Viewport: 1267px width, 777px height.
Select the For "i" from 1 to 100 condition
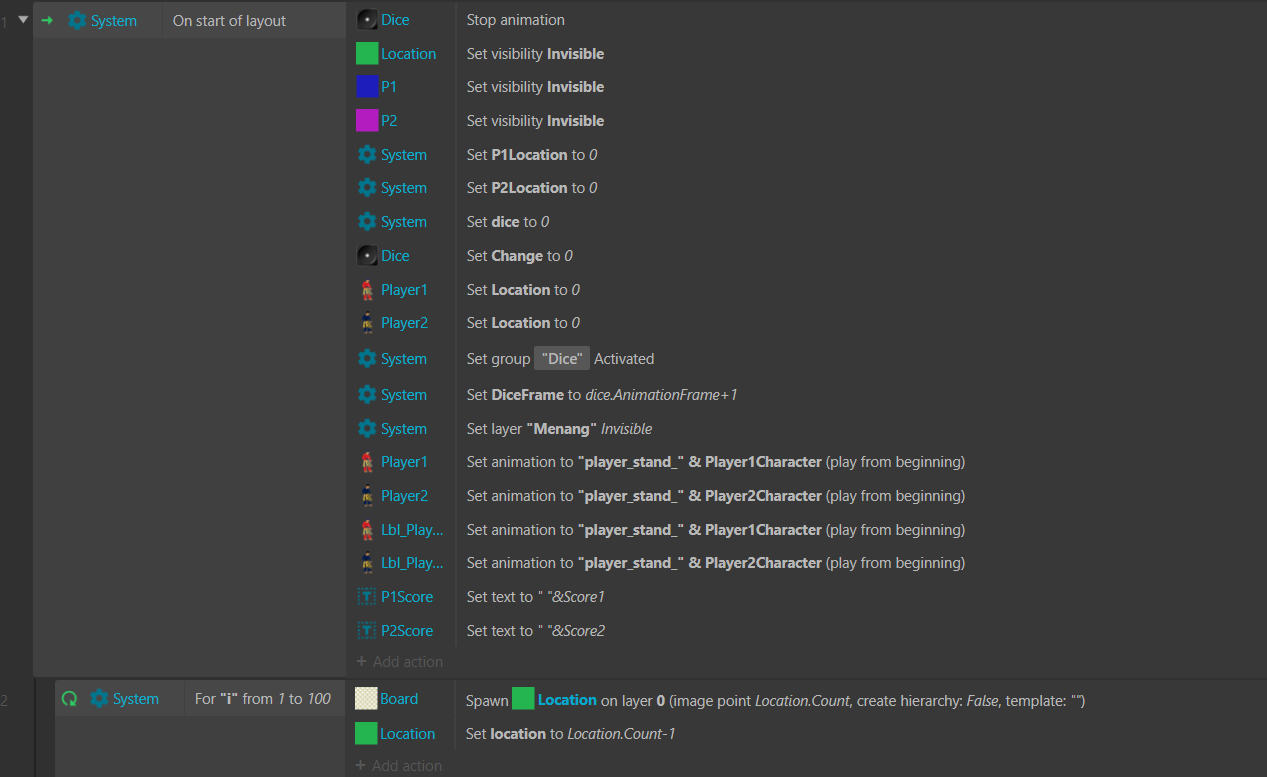(262, 699)
